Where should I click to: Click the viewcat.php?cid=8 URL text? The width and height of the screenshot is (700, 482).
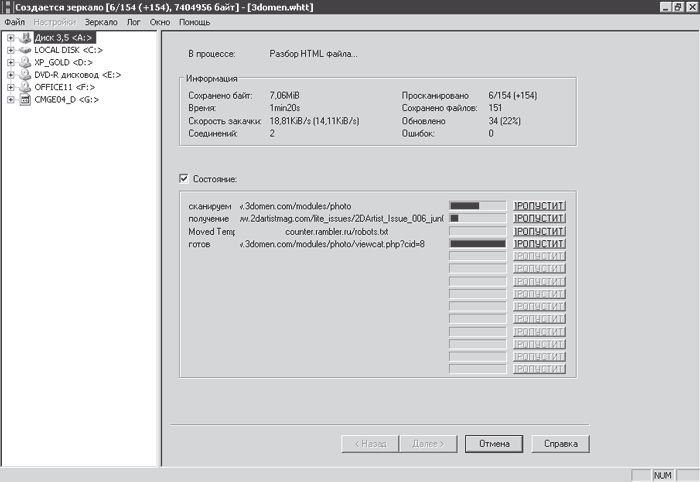point(332,244)
